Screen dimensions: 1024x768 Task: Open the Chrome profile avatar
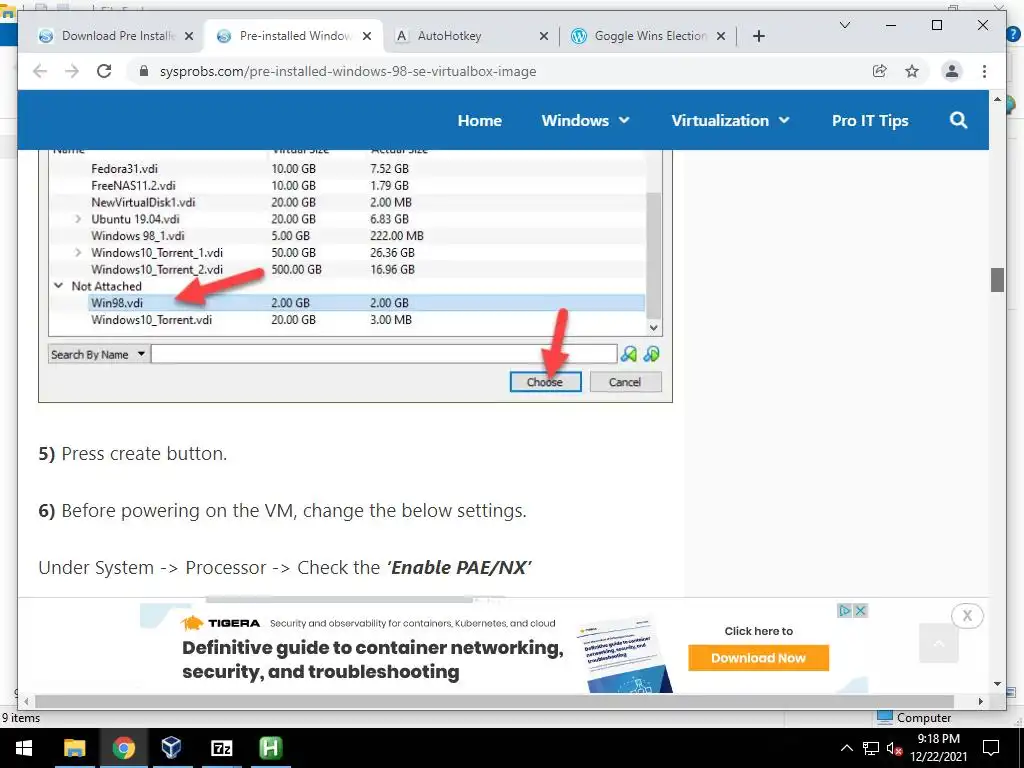pyautogui.click(x=952, y=71)
